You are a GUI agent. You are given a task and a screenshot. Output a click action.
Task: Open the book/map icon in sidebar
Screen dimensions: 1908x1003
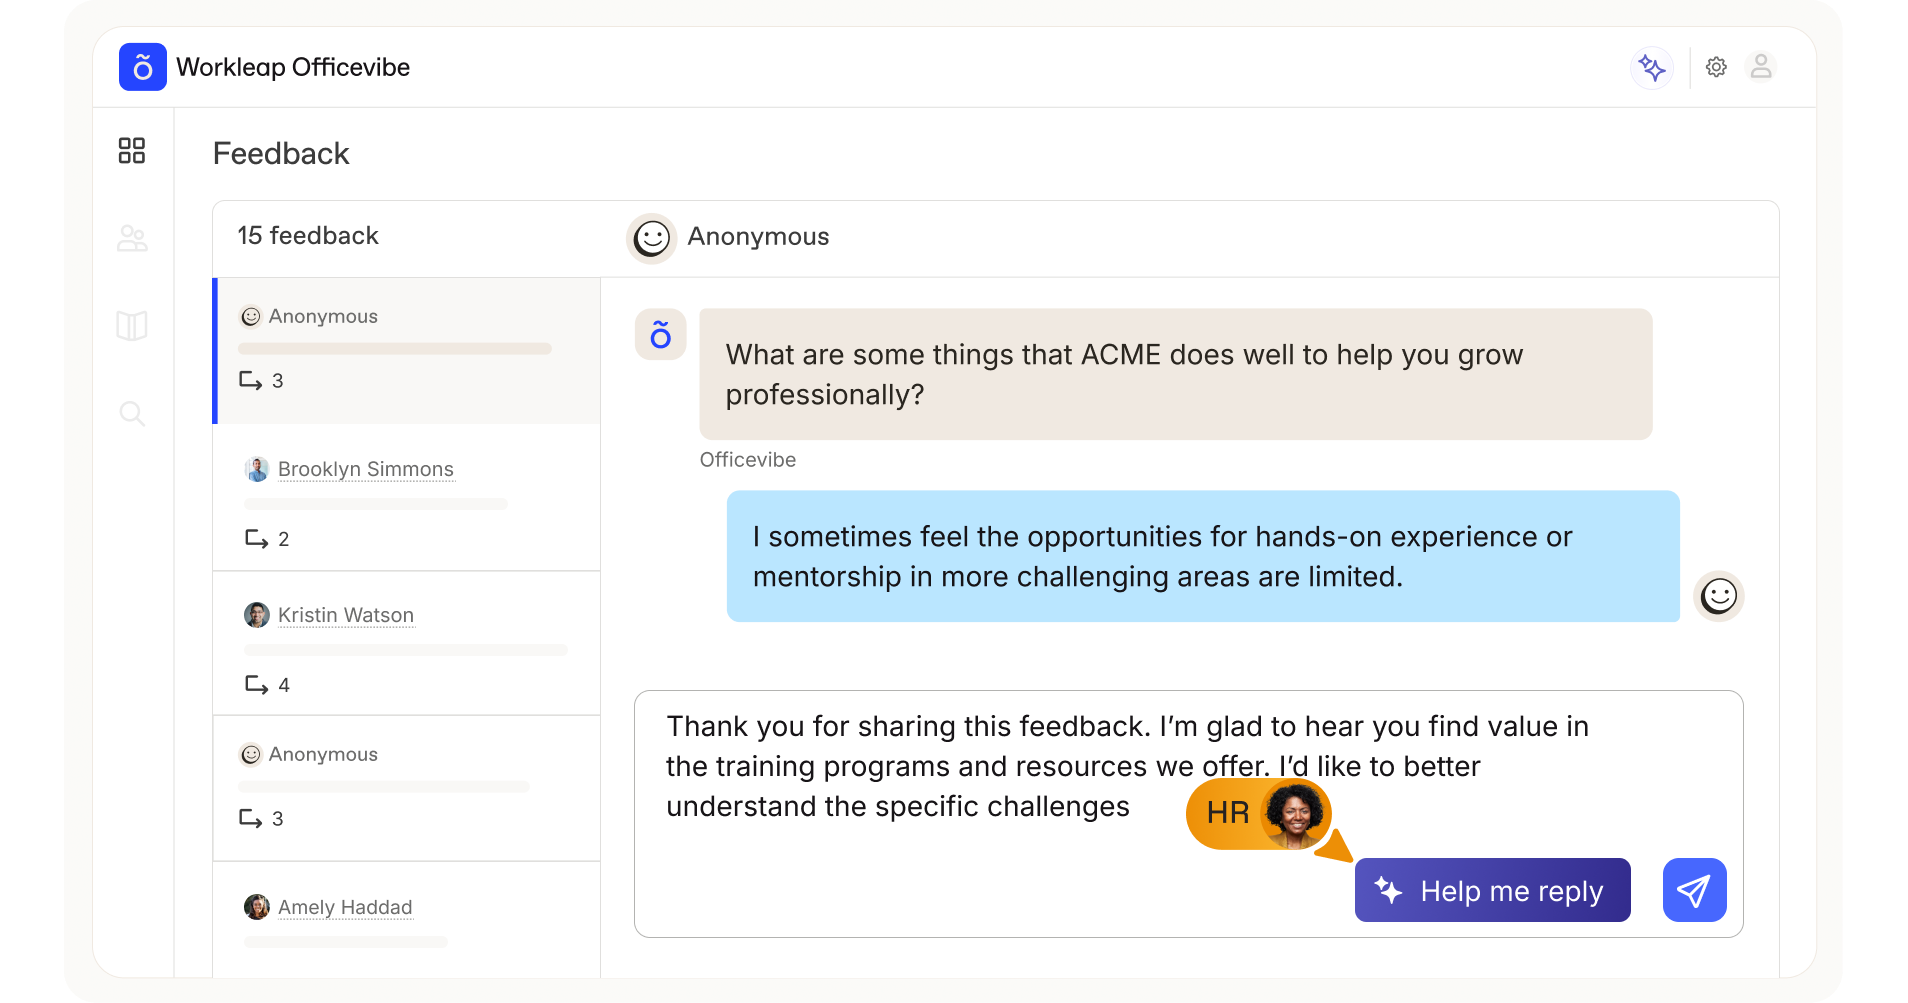(x=132, y=326)
